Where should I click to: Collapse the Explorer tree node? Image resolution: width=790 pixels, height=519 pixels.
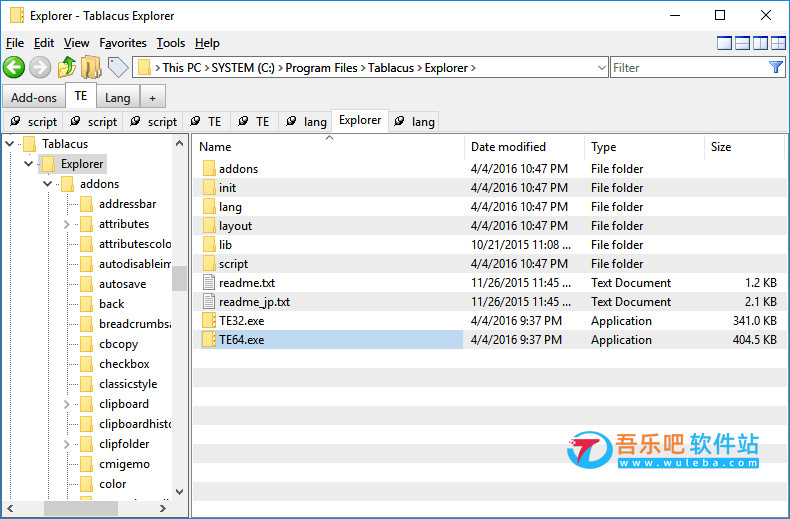(29, 164)
